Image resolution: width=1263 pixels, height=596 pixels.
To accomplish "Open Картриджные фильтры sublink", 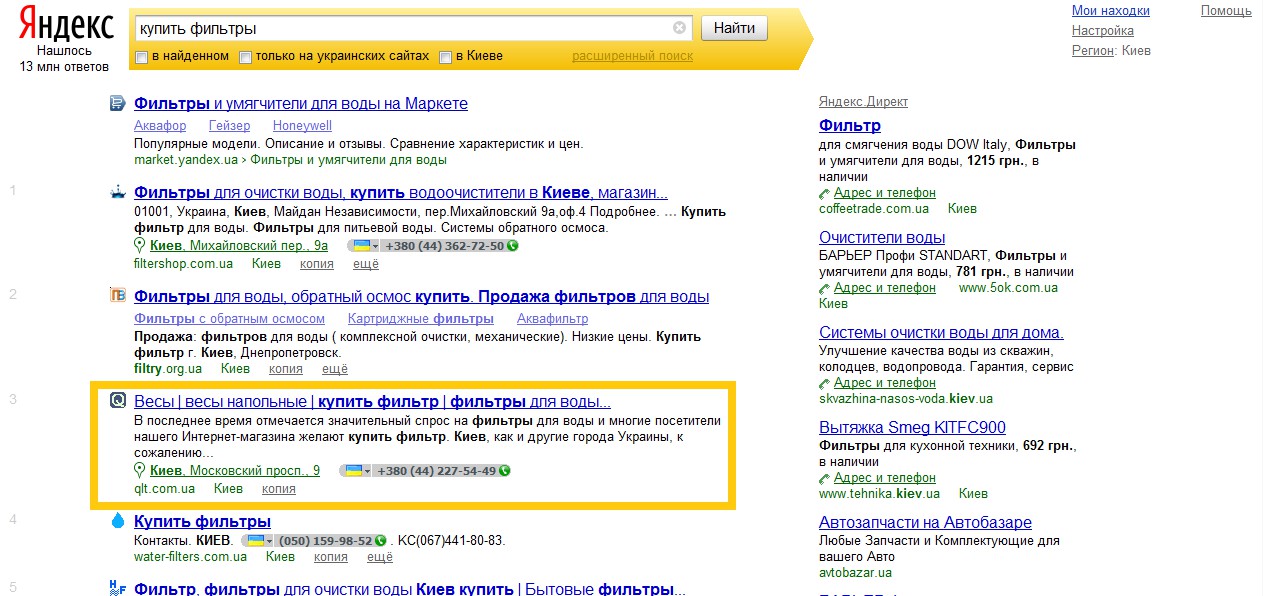I will (x=421, y=319).
